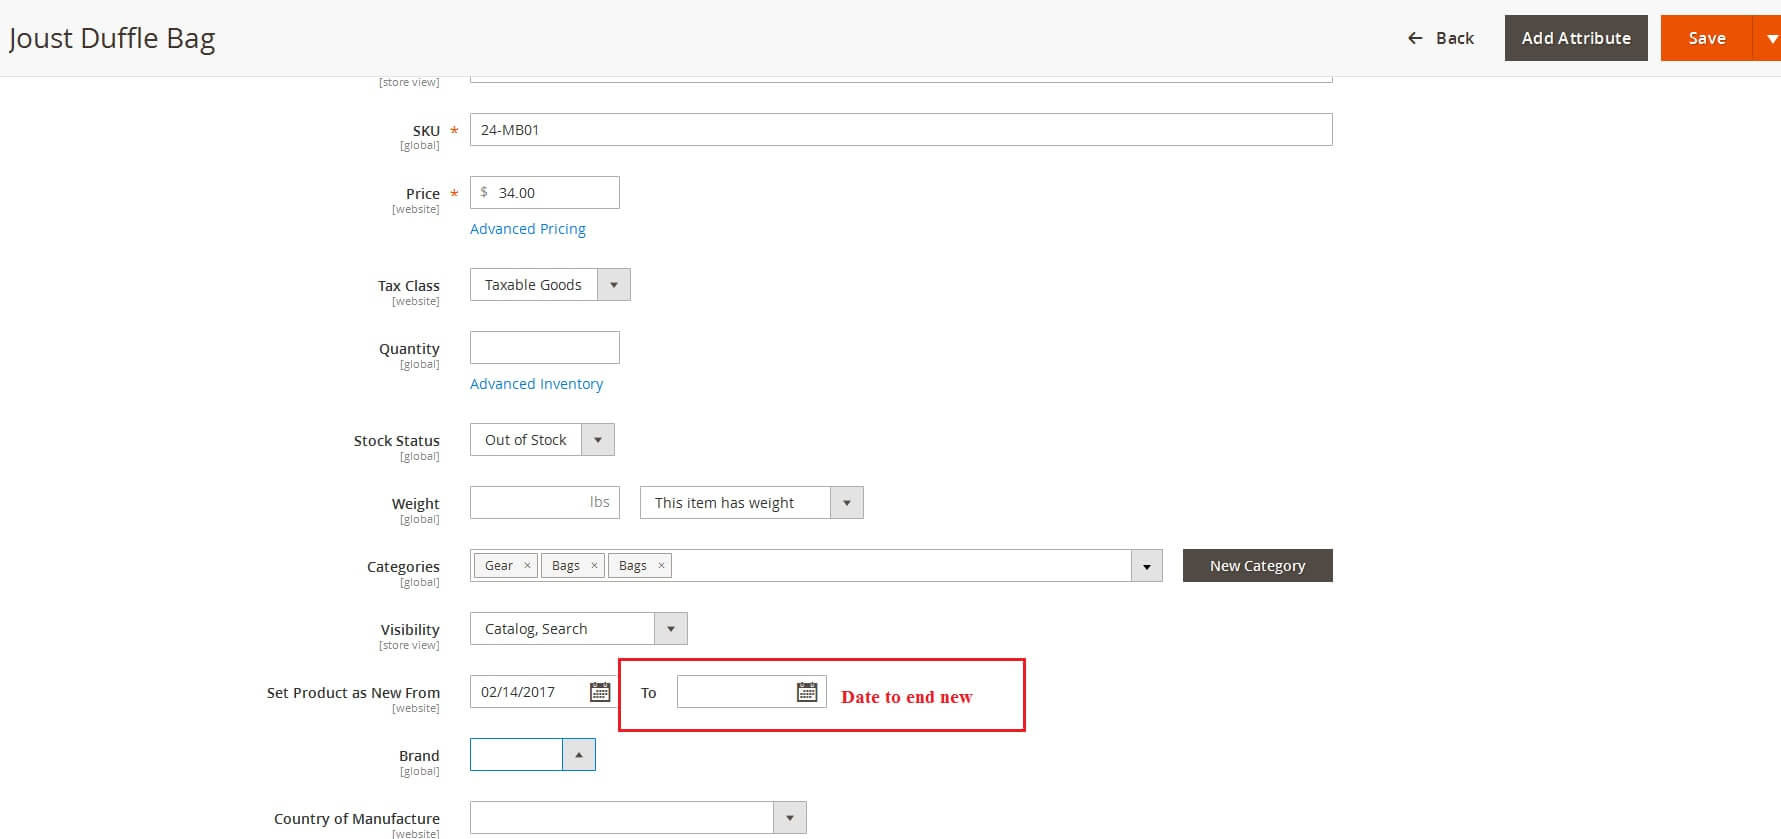The height and width of the screenshot is (839, 1781).
Task: Click the Stock Status label
Action: pos(396,441)
